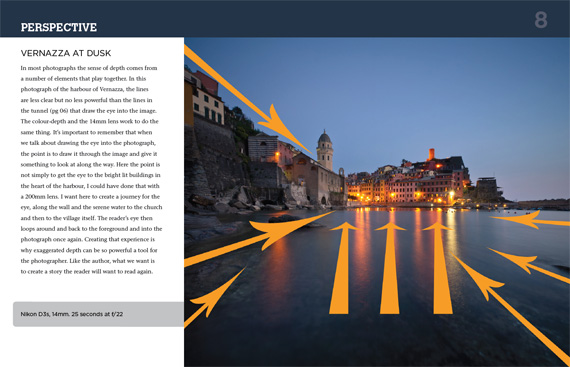Image resolution: width=570 pixels, height=367 pixels.
Task: Click the line 'why exaggerated depth can be so powerful'
Action: [89, 250]
